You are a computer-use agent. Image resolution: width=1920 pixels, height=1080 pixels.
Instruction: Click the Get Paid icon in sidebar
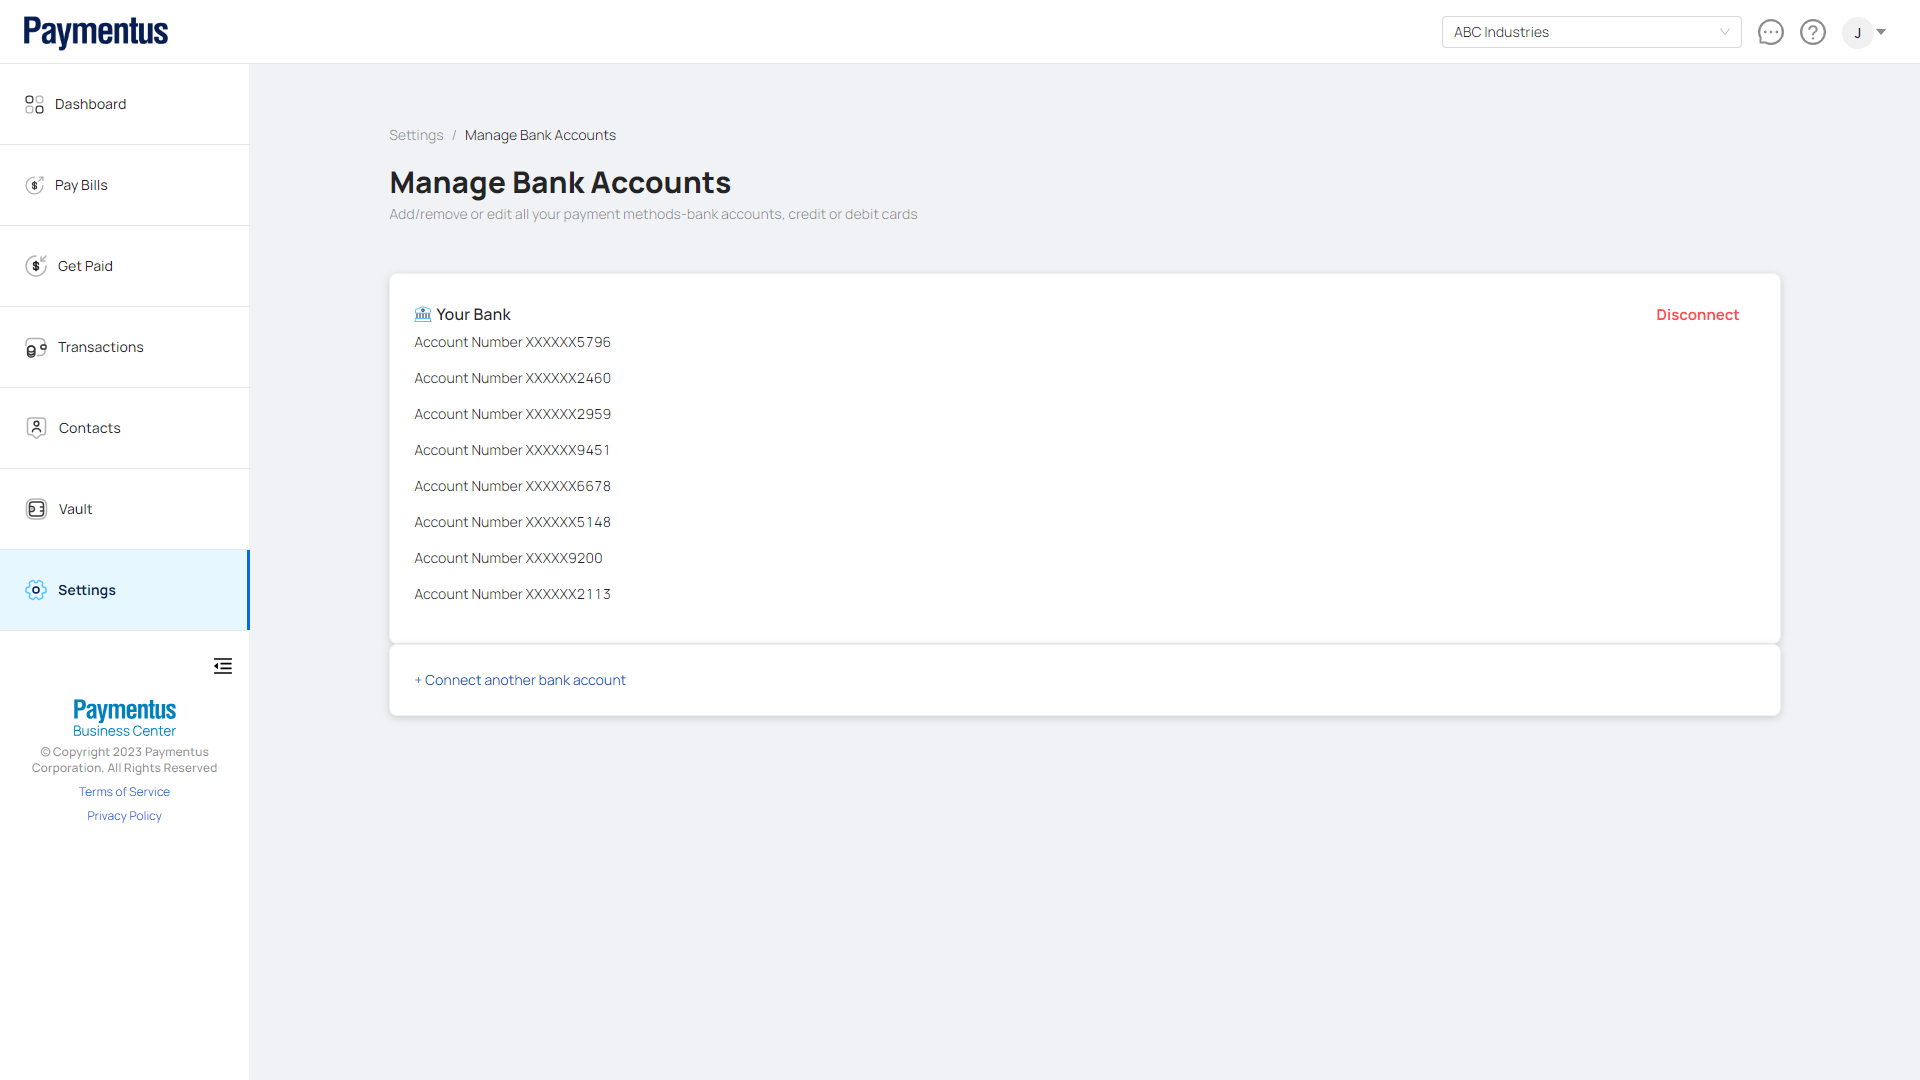(x=36, y=266)
